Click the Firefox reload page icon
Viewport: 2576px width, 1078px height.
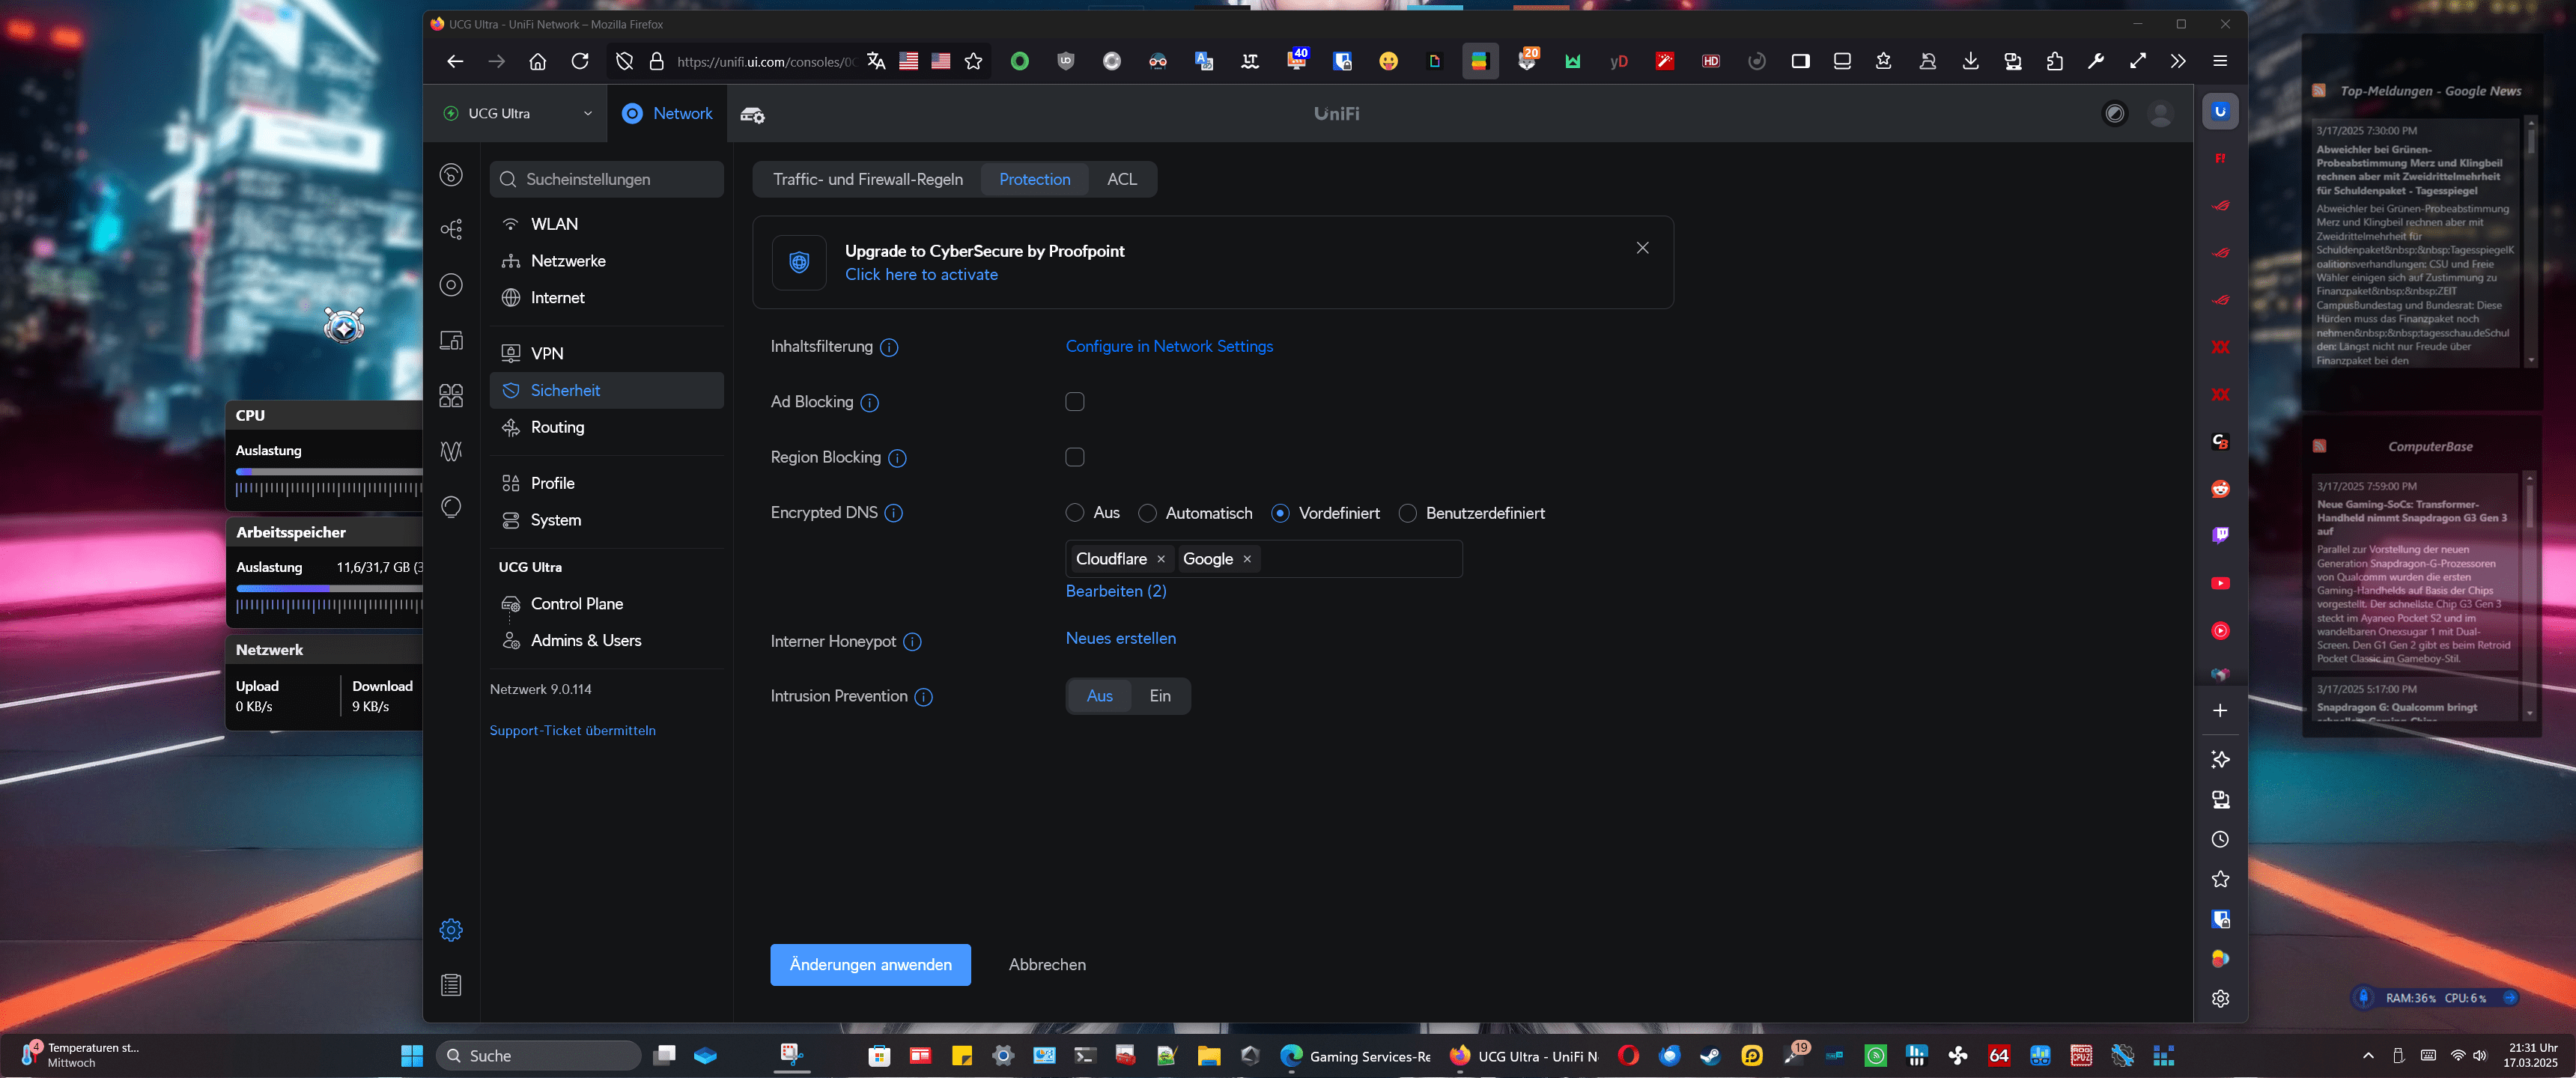pyautogui.click(x=580, y=61)
